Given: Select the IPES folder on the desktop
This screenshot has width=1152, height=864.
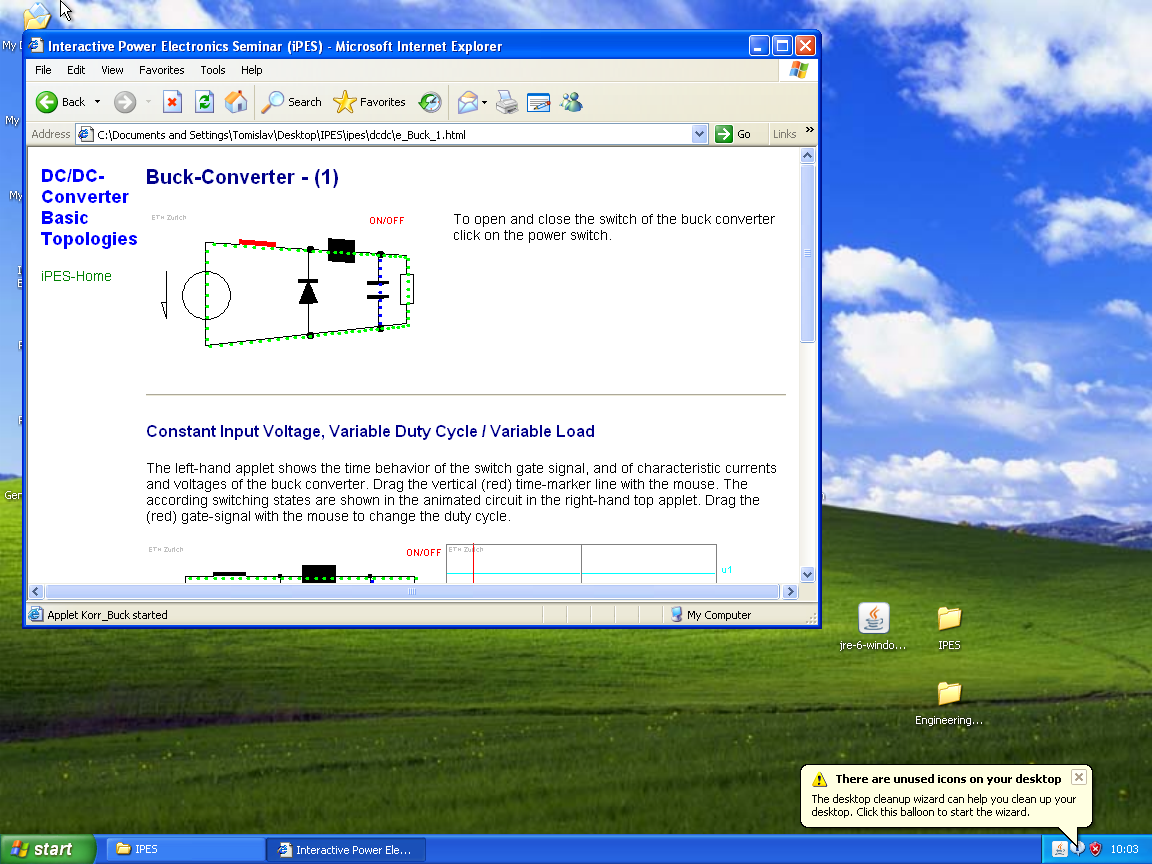Looking at the screenshot, I should coord(949,628).
